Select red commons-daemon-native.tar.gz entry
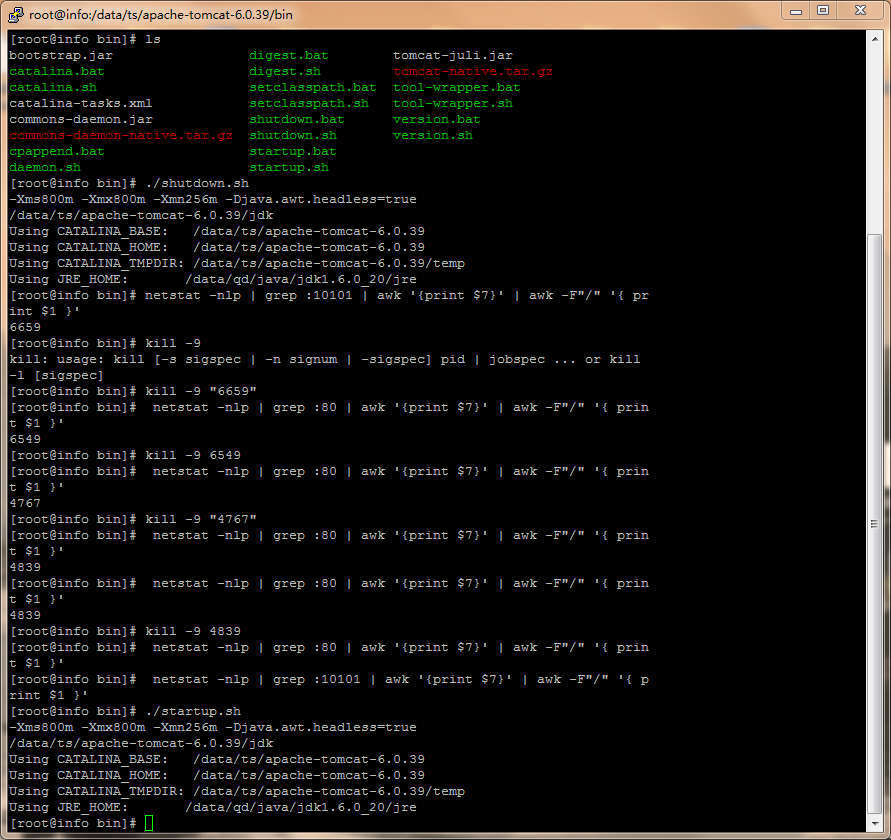The image size is (891, 840). tap(121, 135)
